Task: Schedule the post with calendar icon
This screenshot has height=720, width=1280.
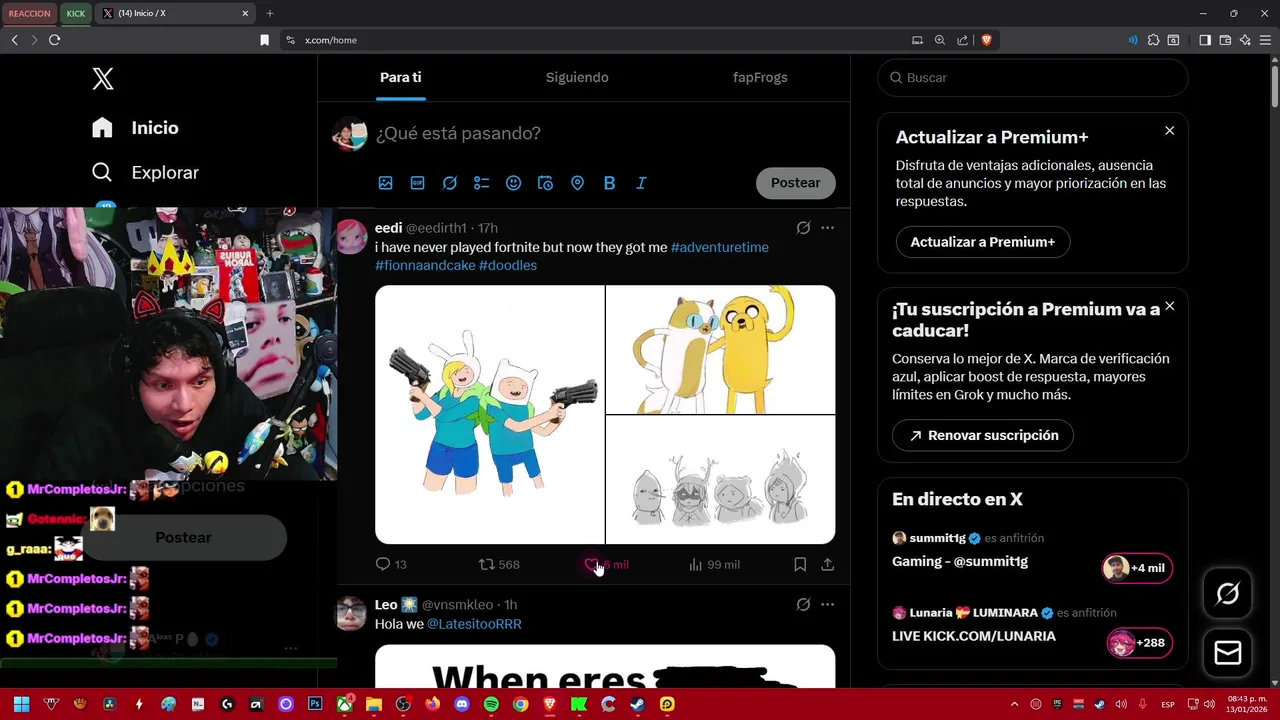Action: pos(545,183)
